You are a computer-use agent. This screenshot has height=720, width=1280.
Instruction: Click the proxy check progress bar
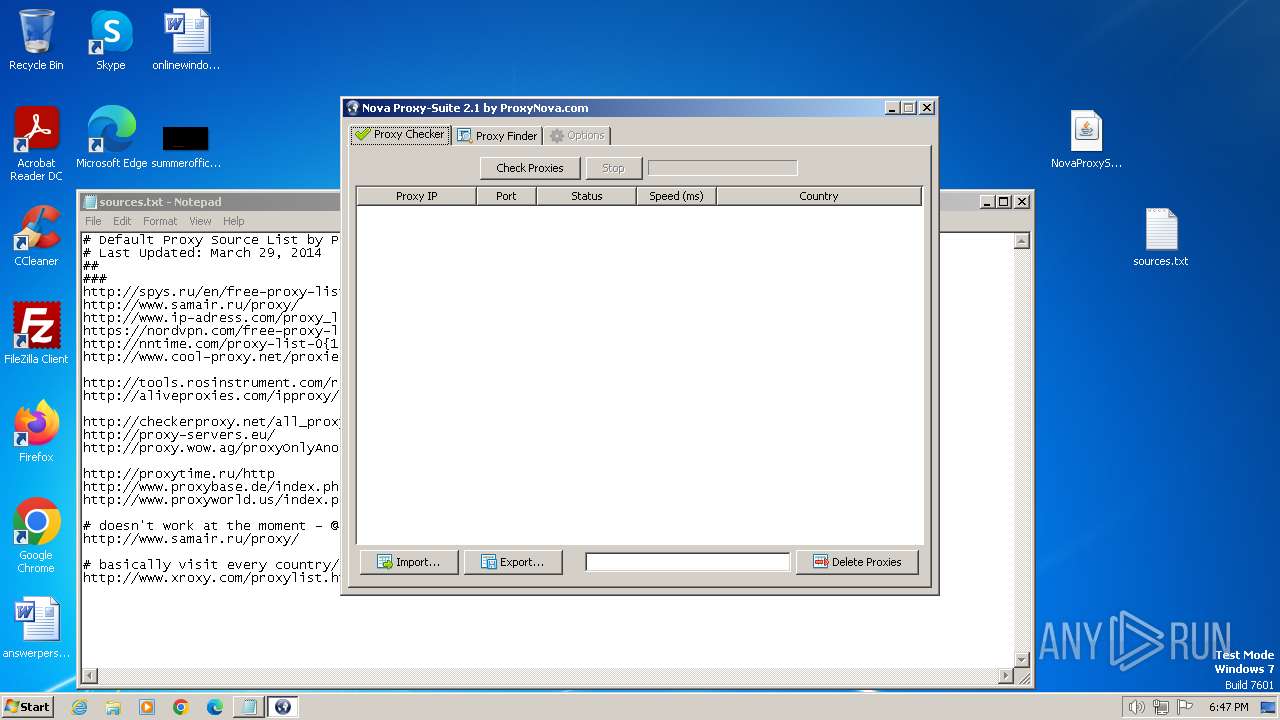(723, 168)
